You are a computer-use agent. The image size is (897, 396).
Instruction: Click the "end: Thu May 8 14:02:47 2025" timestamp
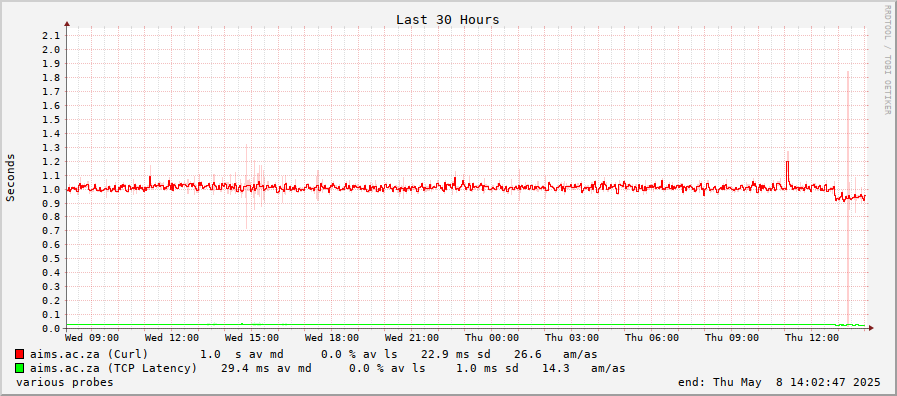click(779, 382)
